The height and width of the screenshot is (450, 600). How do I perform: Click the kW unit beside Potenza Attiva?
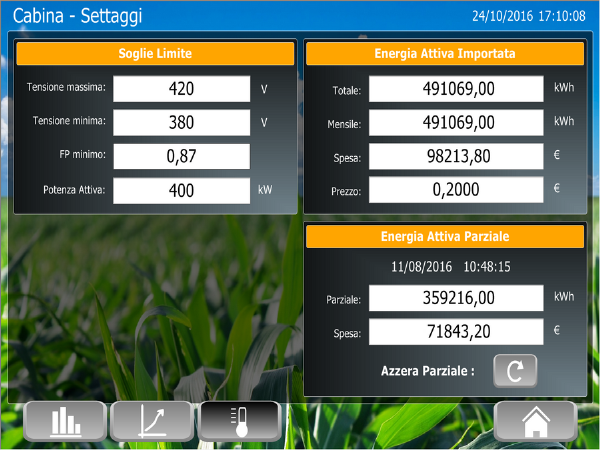265,190
